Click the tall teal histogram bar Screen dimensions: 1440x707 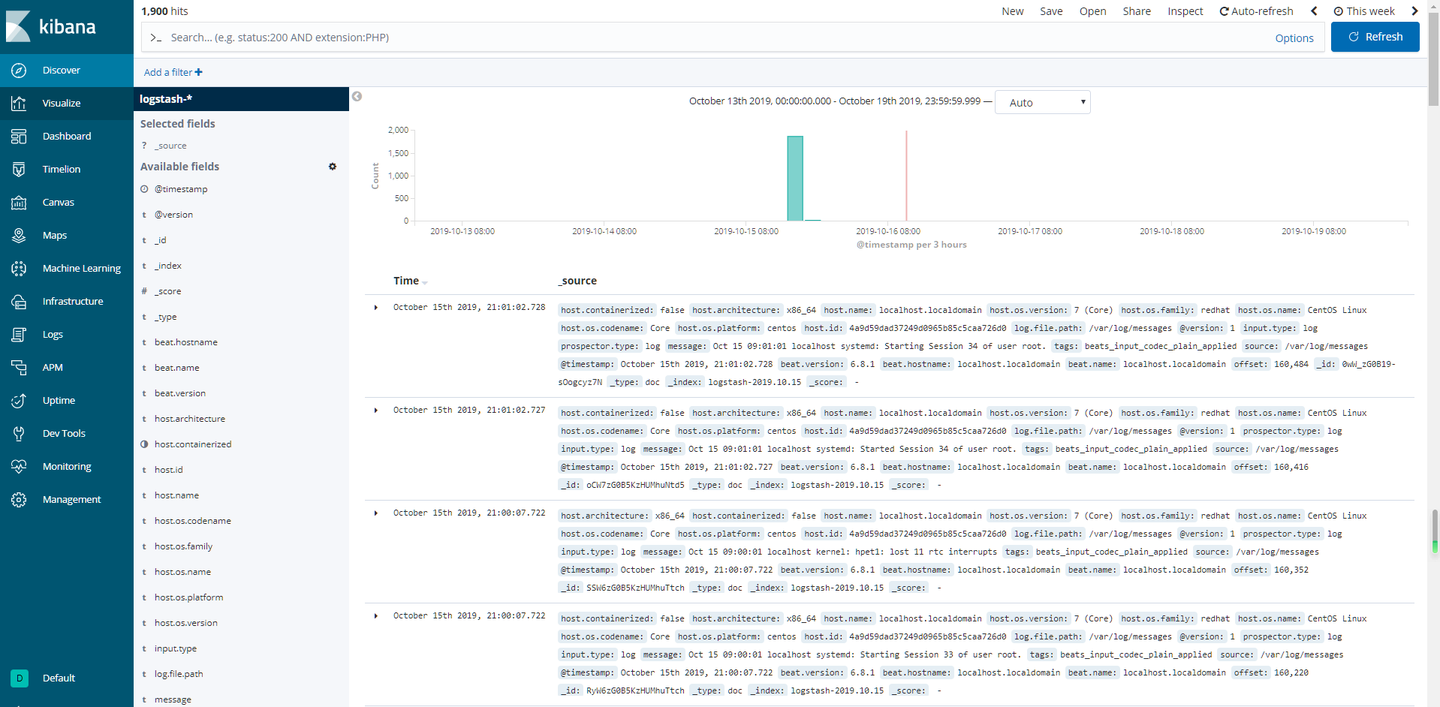tap(795, 178)
